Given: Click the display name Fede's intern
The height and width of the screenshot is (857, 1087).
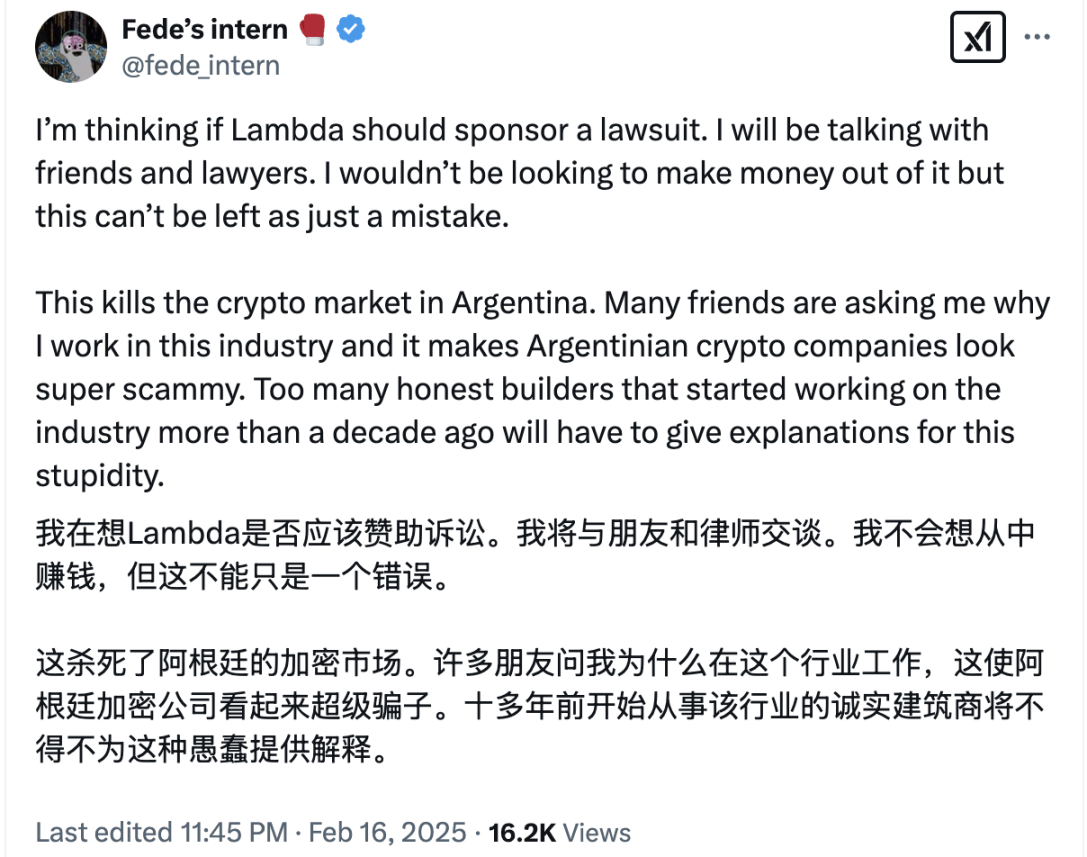Looking at the screenshot, I should coord(204,29).
